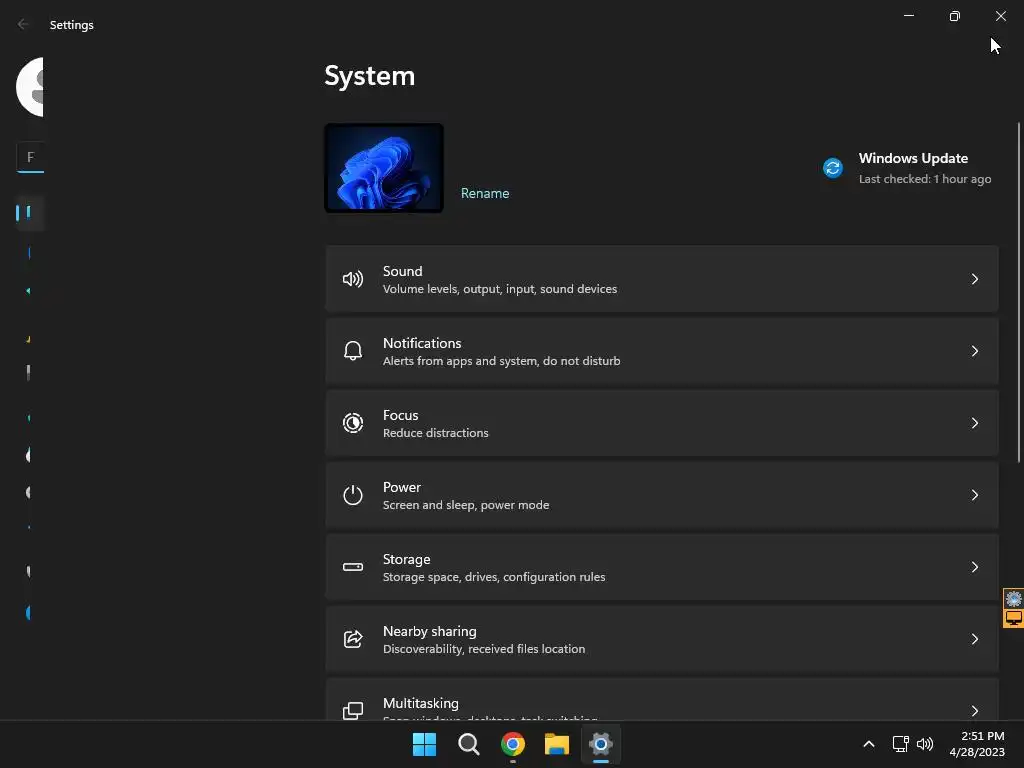Click the settings search field
Screen dimensions: 1024x768
tap(30, 157)
